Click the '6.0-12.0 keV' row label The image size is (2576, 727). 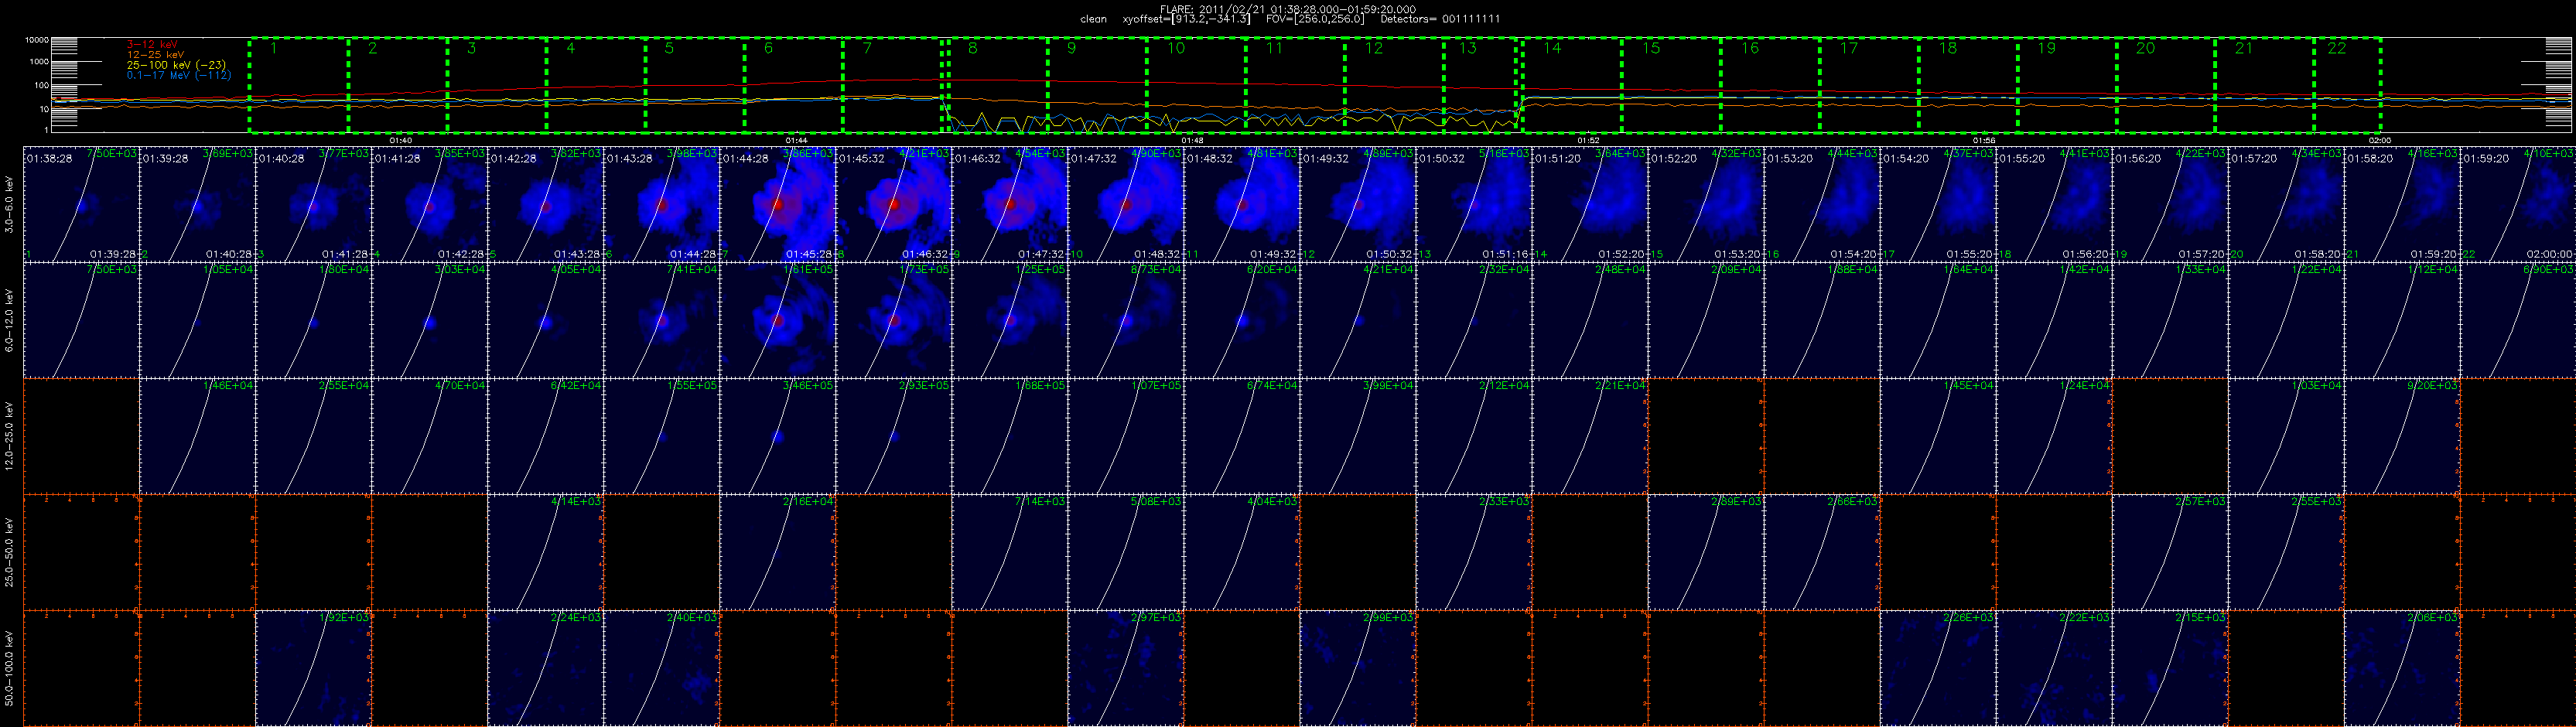click(10, 320)
